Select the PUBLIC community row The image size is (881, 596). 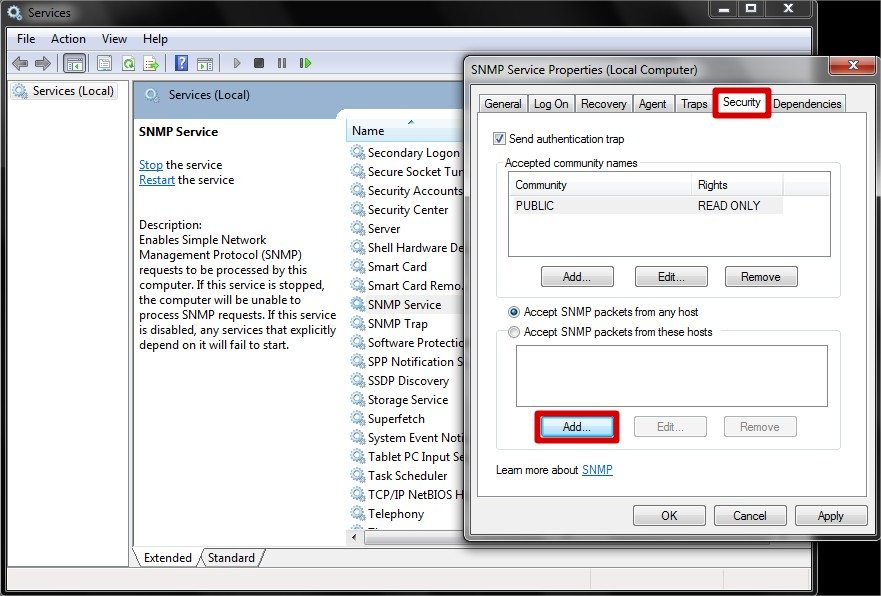(600, 206)
